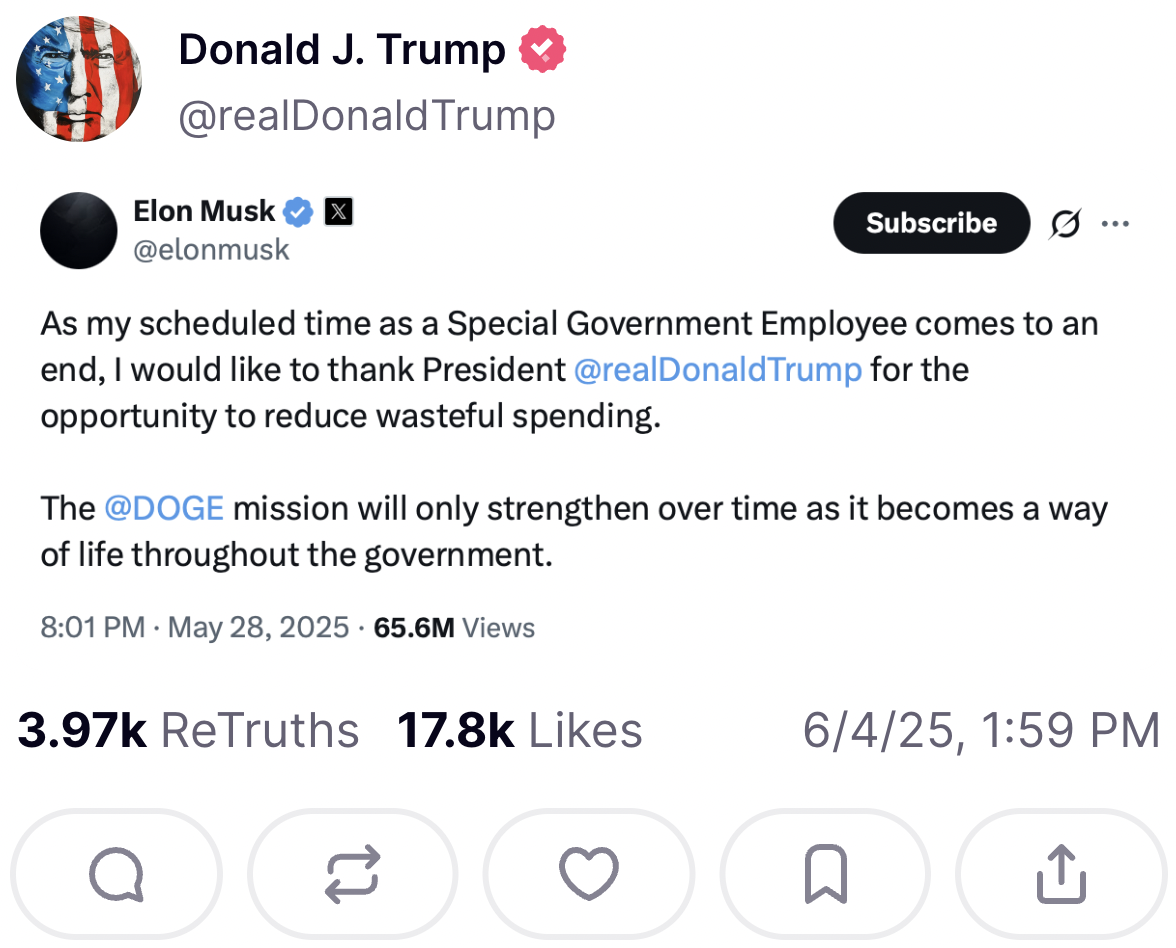
Task: Click the X affiliation badge
Action: (x=339, y=211)
